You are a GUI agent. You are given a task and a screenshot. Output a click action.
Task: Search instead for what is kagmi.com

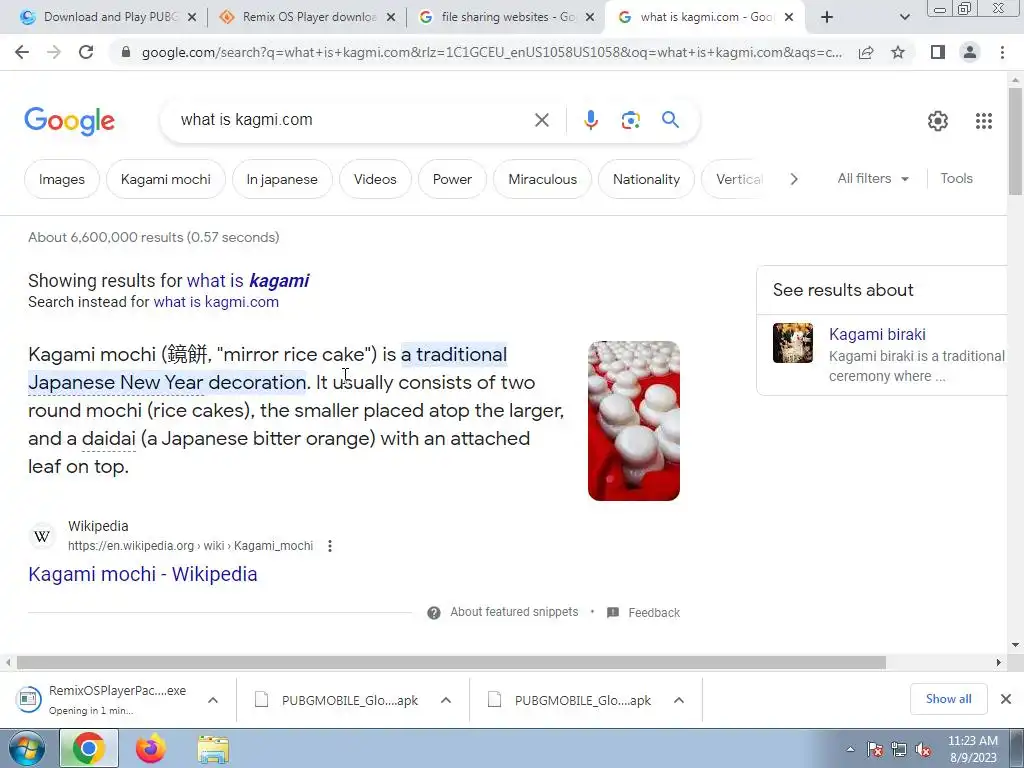pyautogui.click(x=216, y=302)
